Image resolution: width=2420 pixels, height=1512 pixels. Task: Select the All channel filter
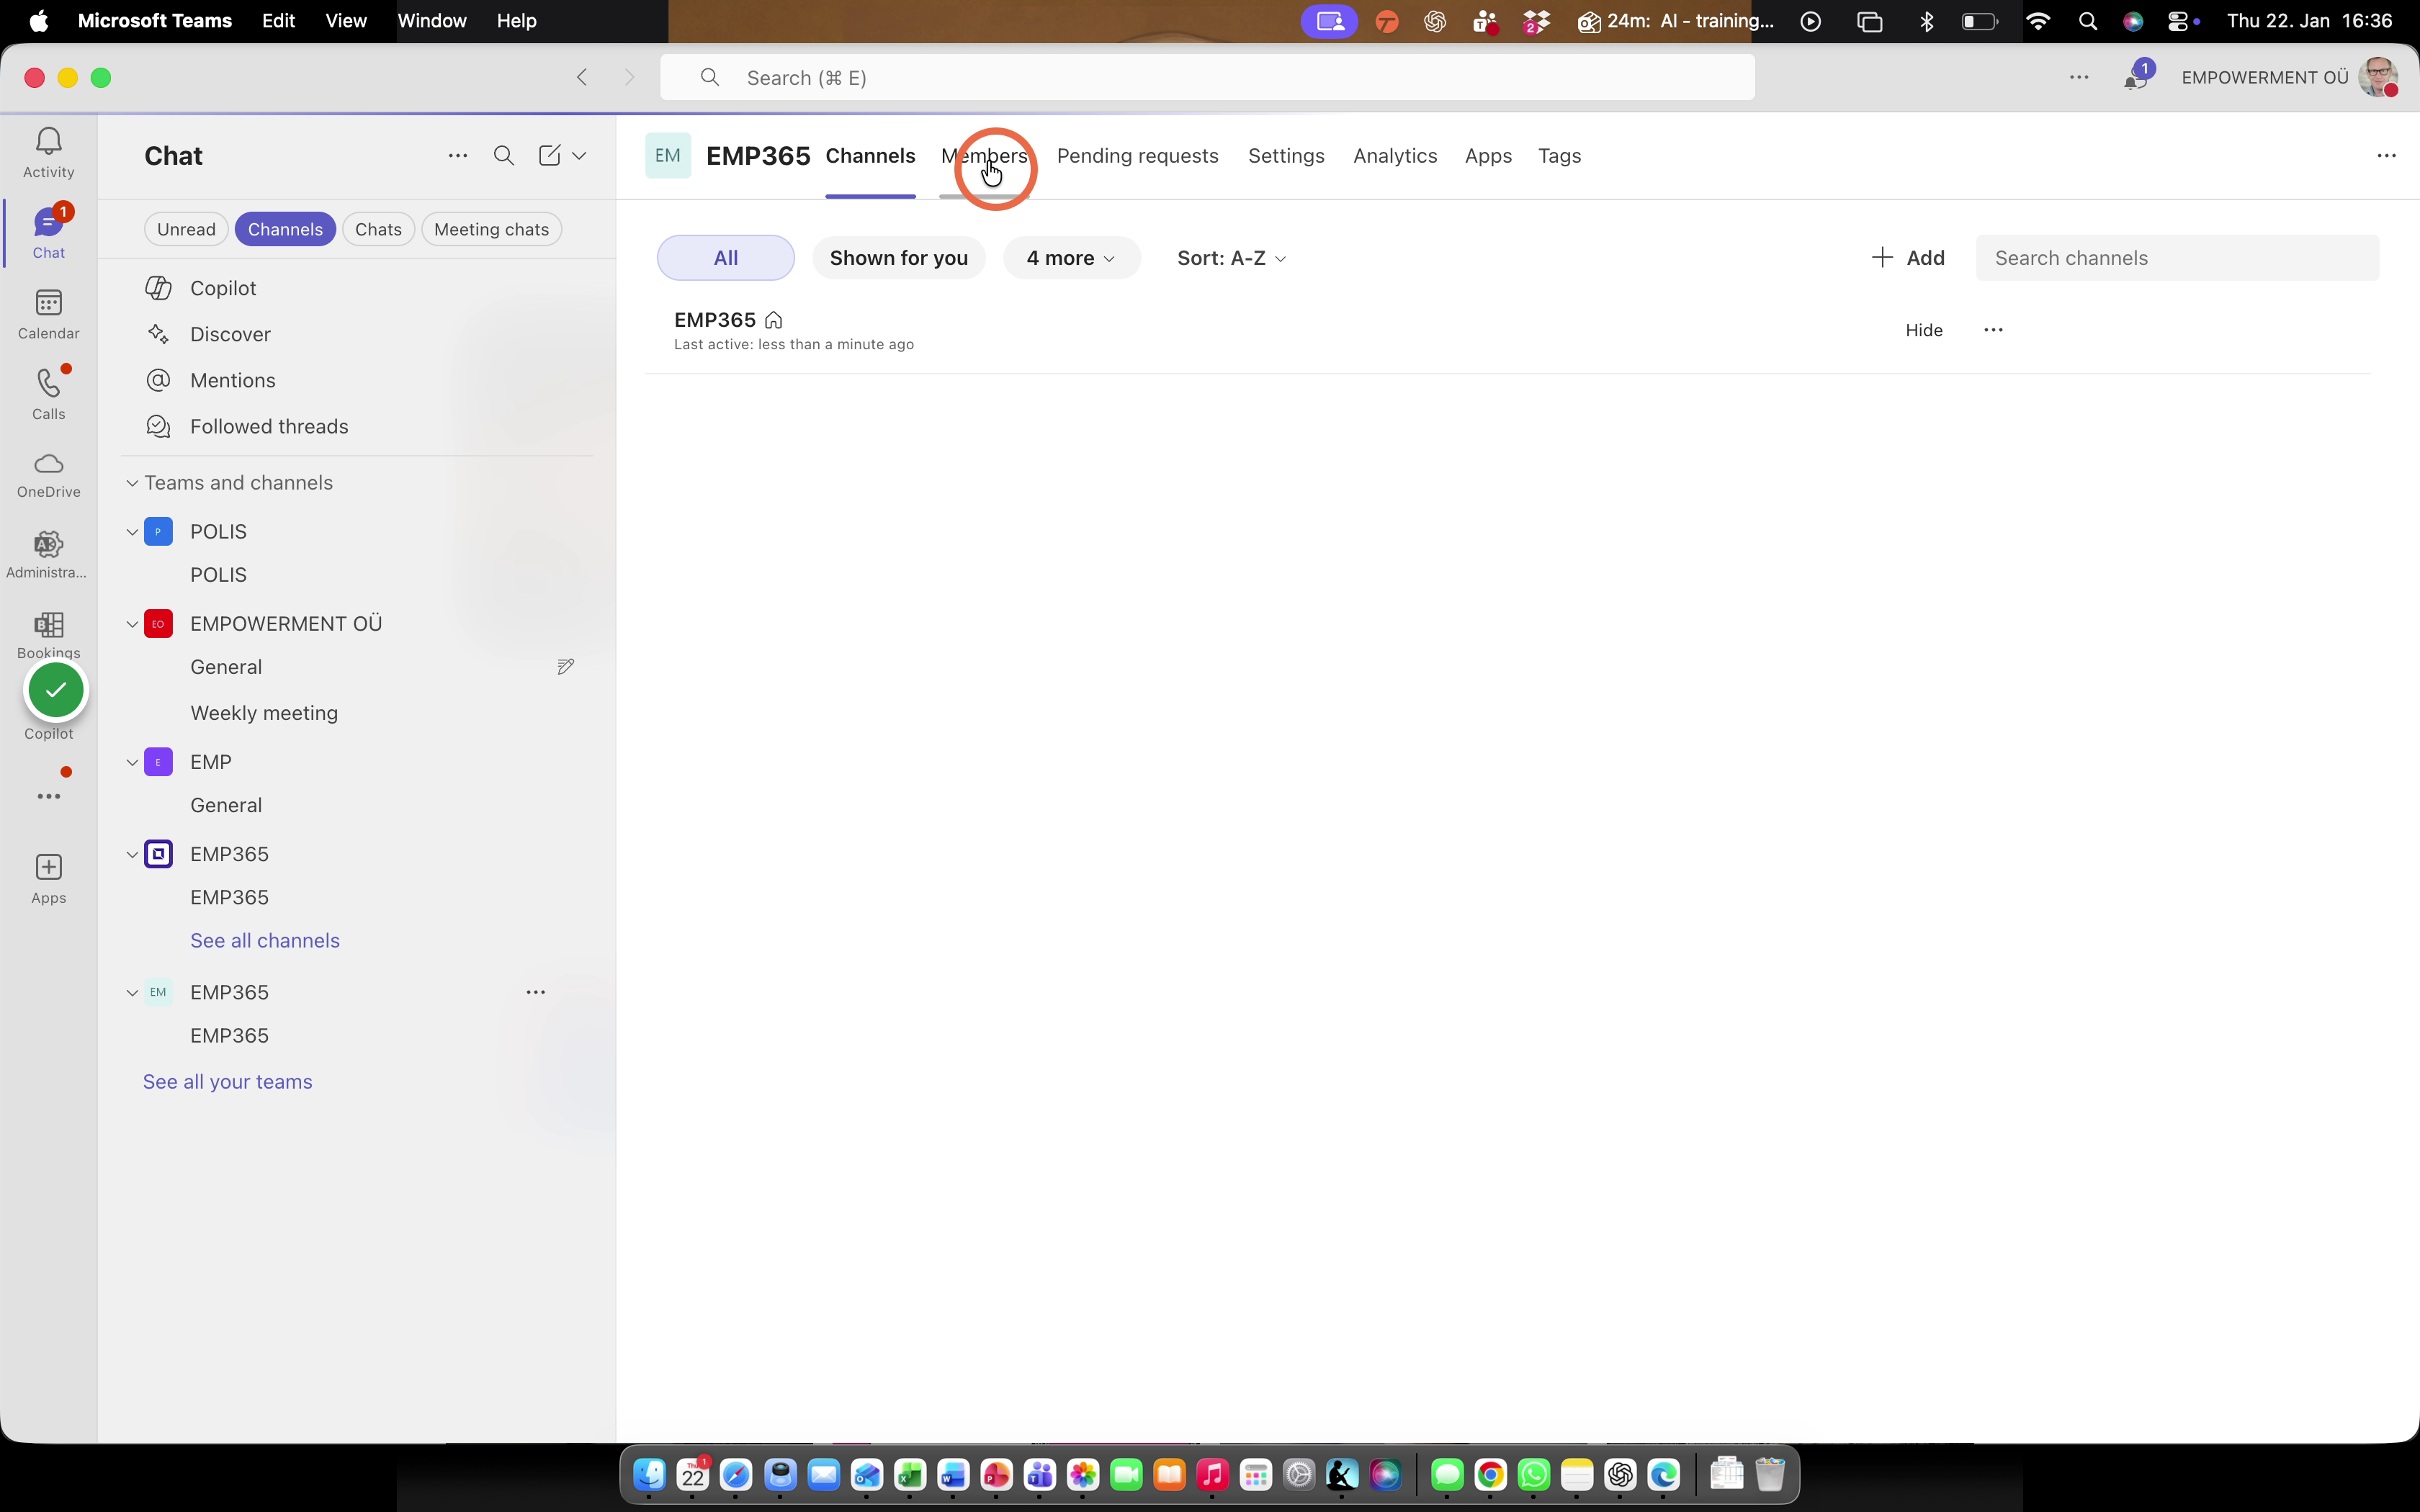tap(726, 258)
